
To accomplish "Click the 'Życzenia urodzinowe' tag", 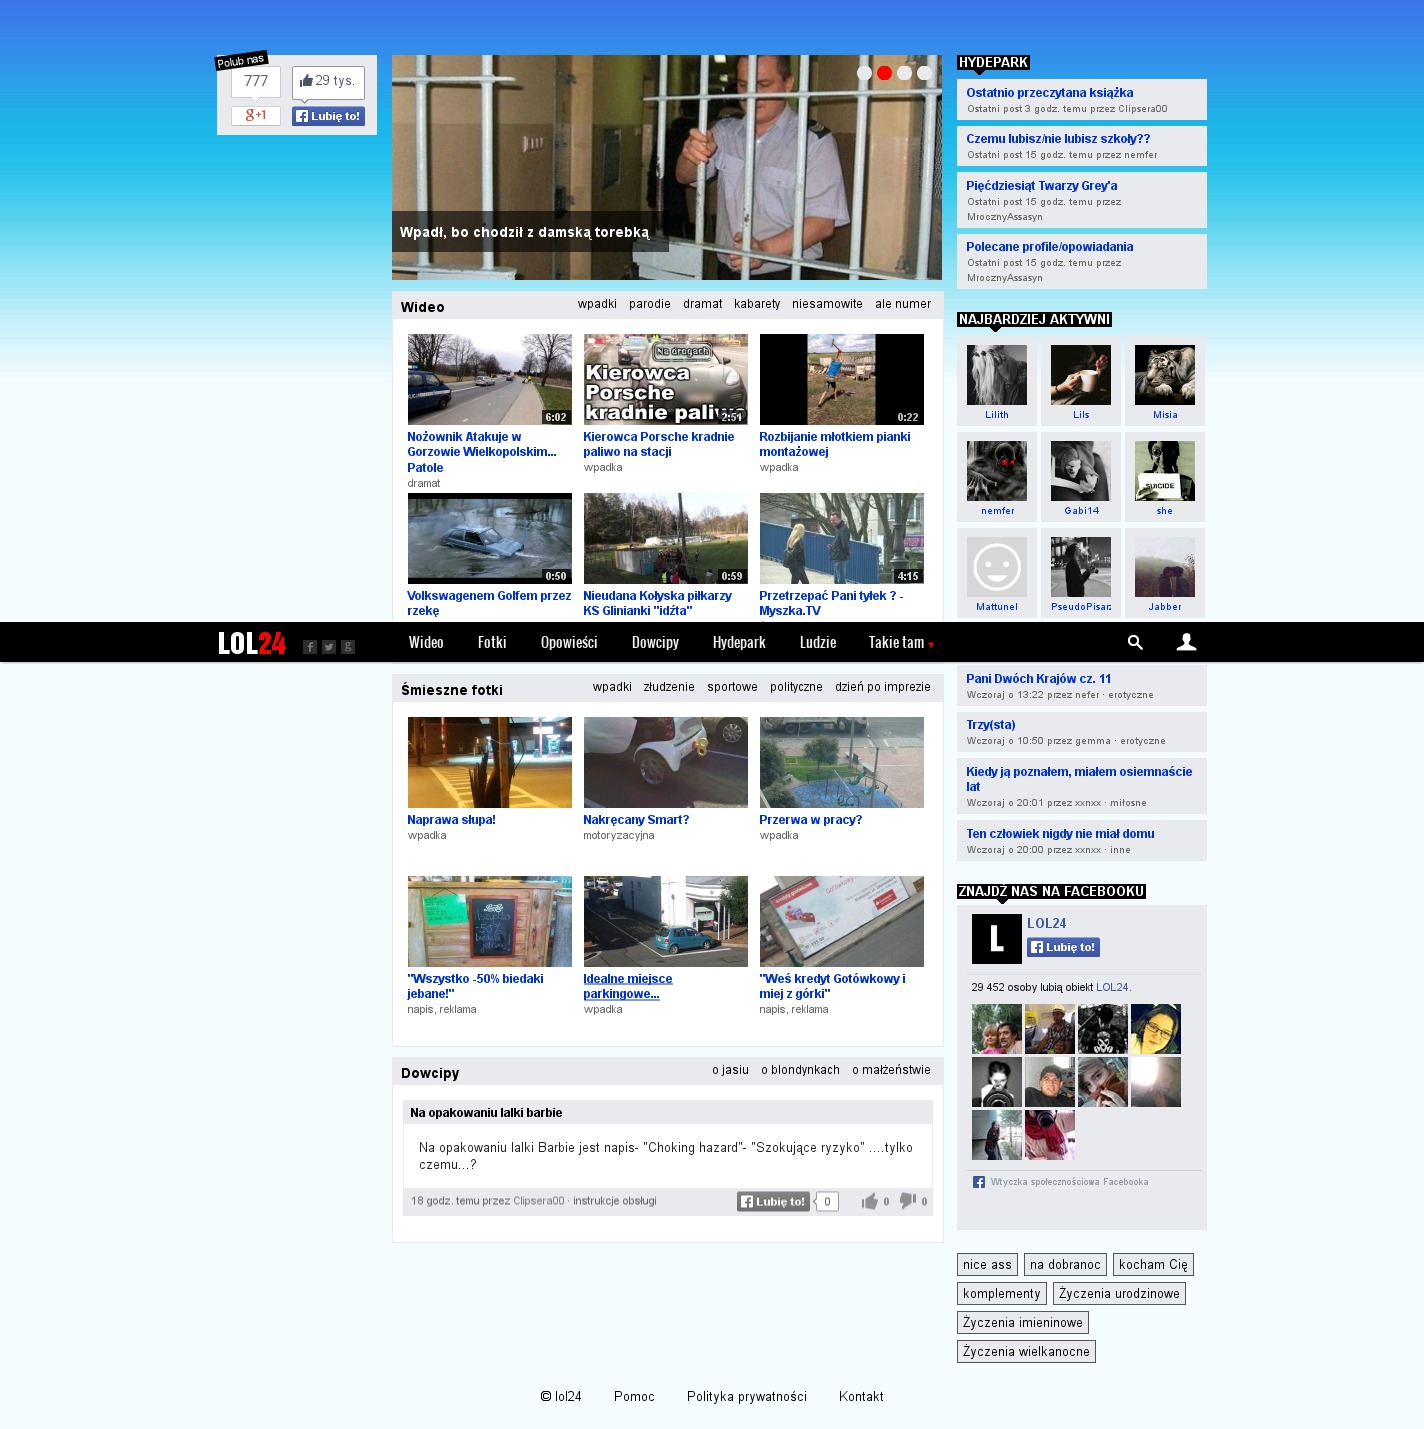I will click(x=1119, y=1293).
